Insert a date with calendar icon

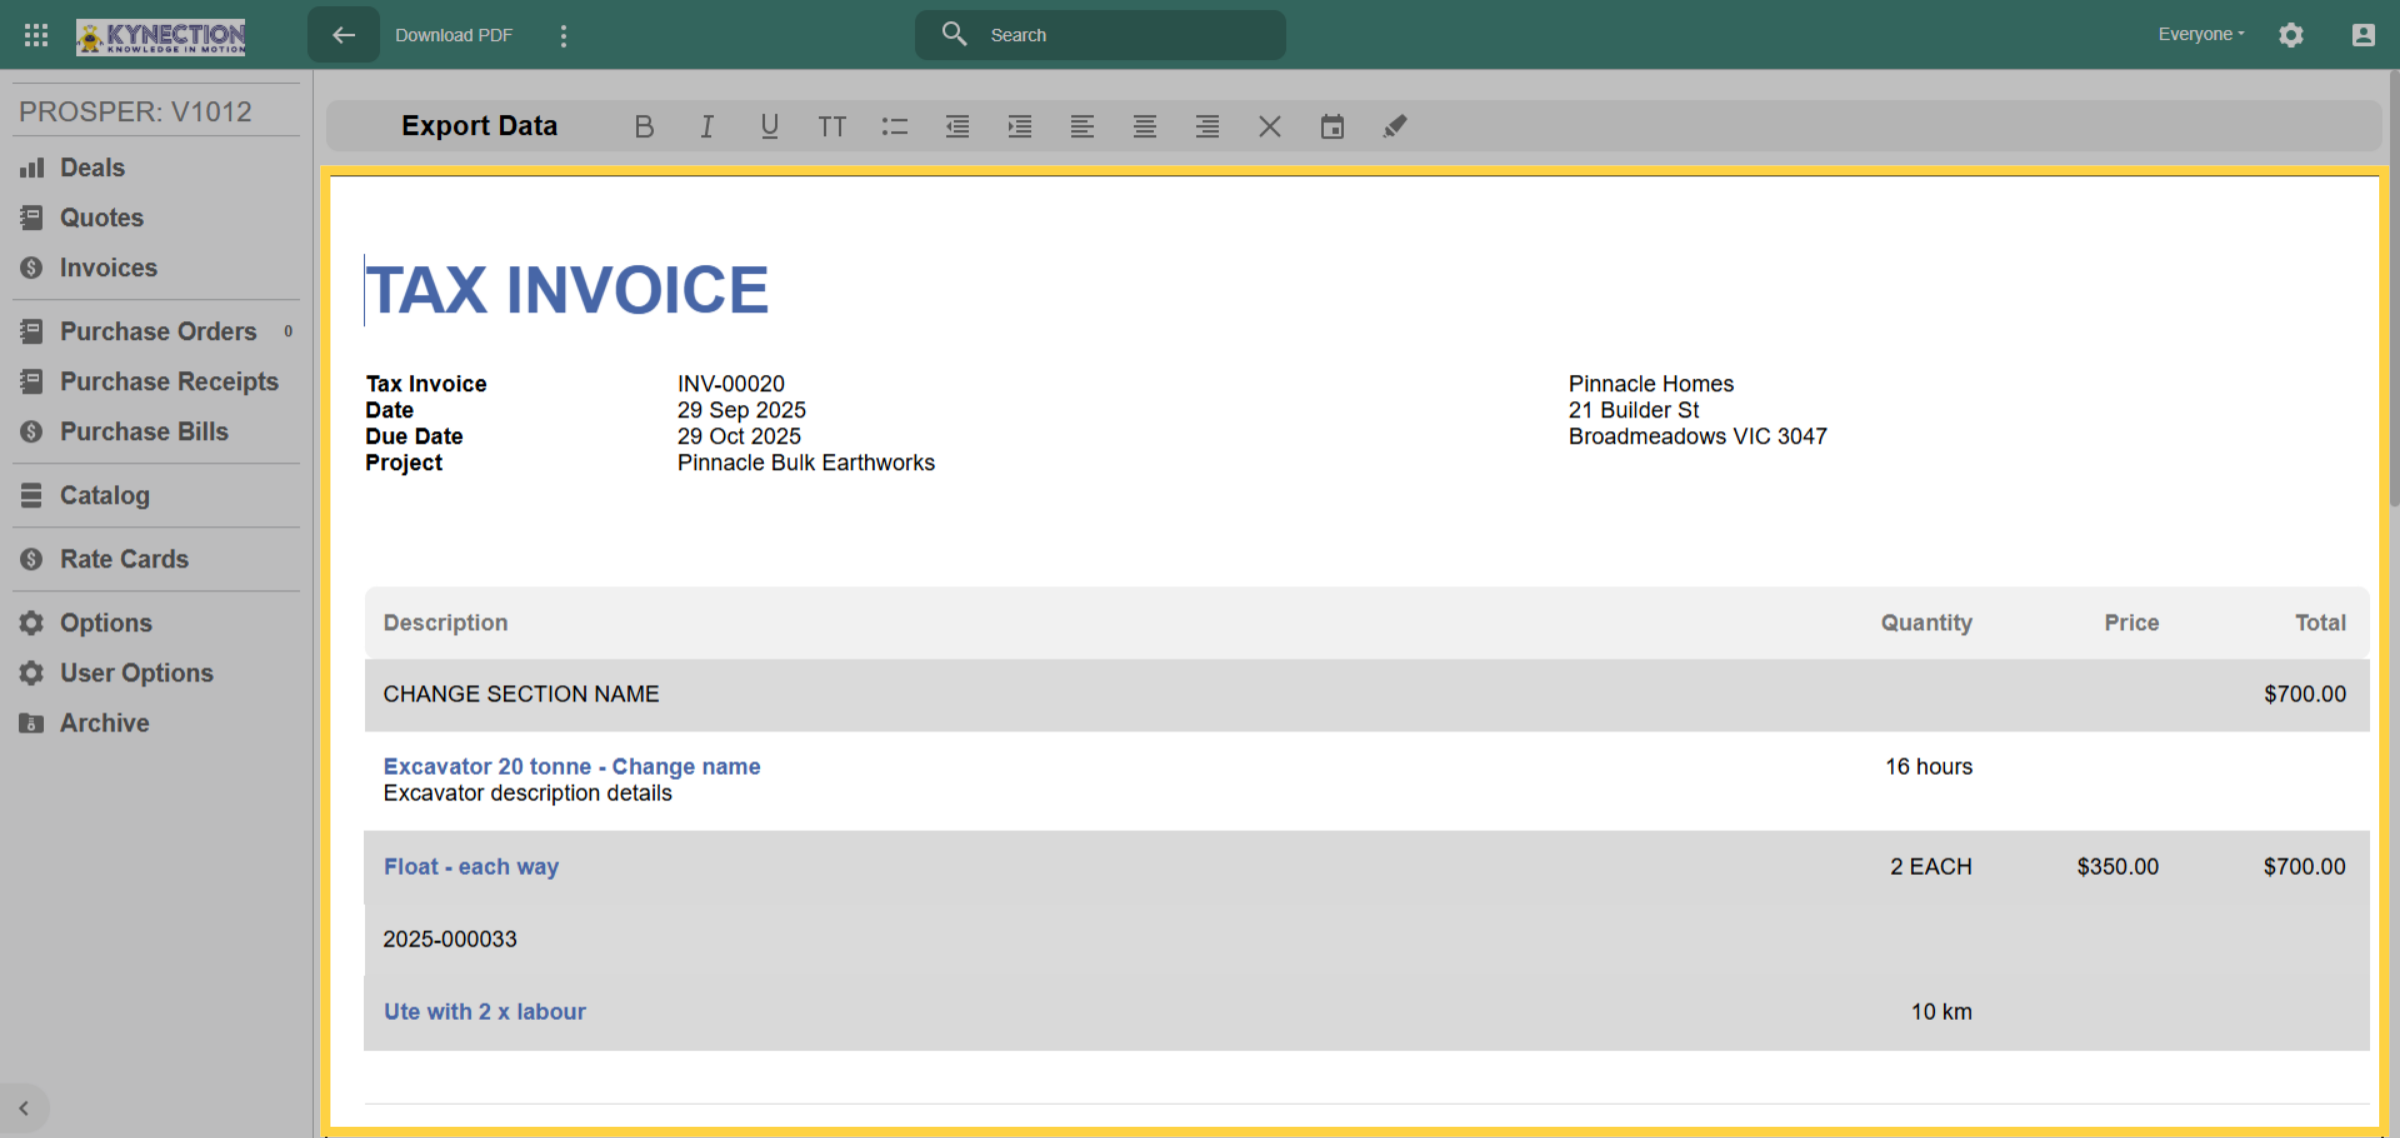pyautogui.click(x=1332, y=126)
